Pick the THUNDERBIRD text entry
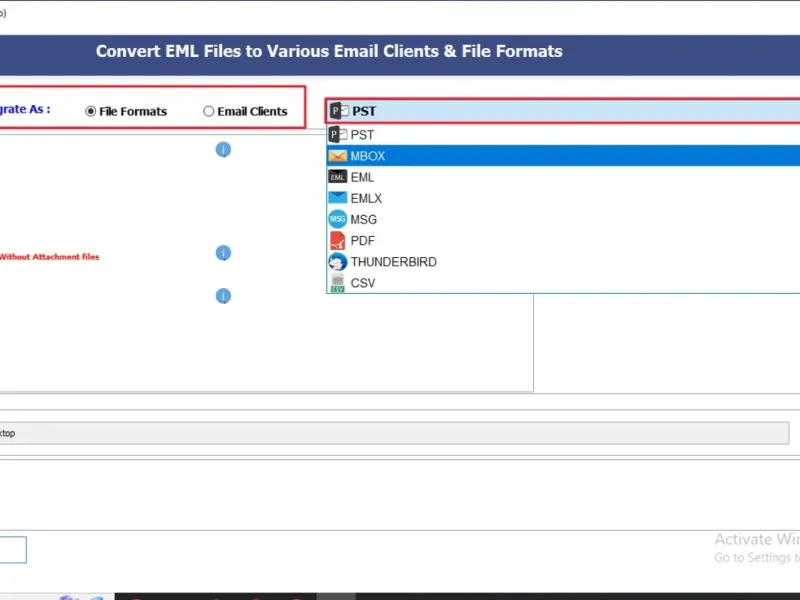 393,262
